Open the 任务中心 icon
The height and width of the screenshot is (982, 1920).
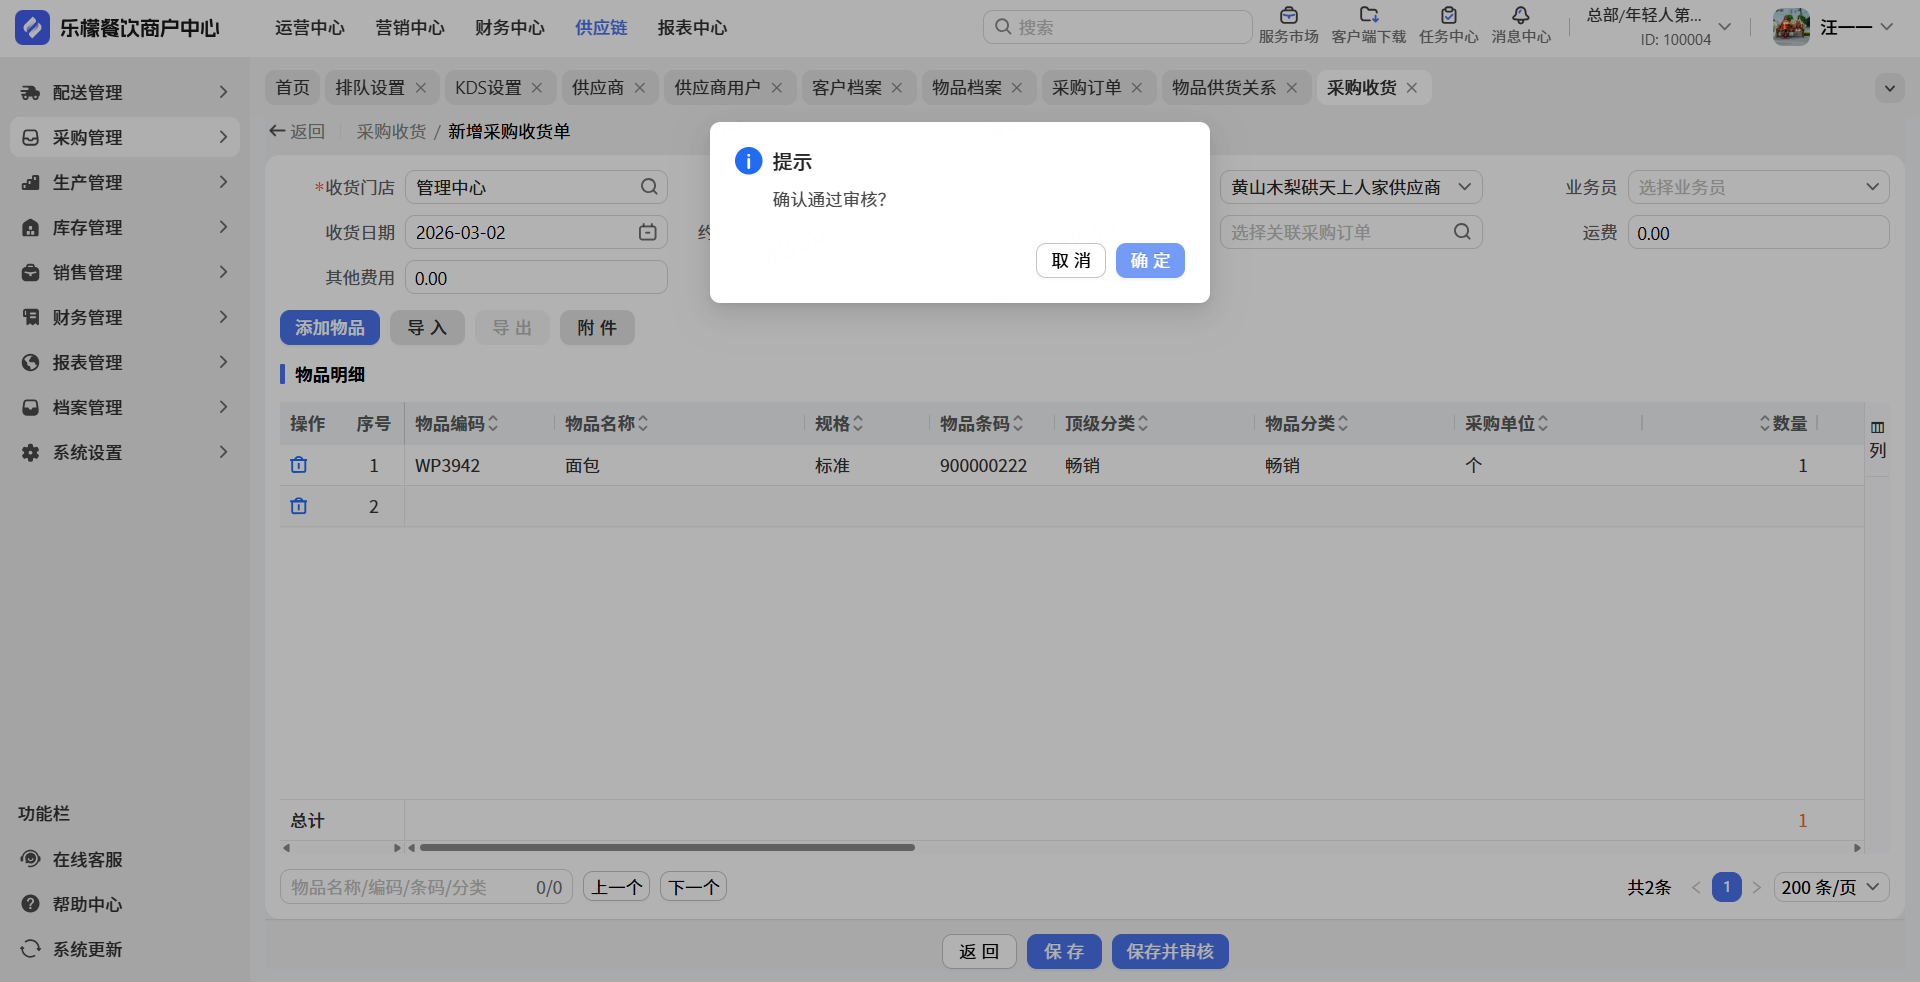click(1448, 16)
